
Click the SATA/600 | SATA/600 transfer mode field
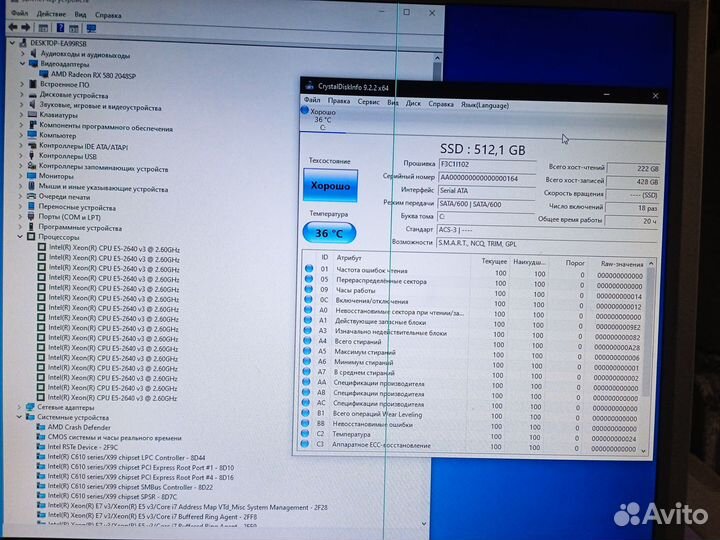[487, 204]
